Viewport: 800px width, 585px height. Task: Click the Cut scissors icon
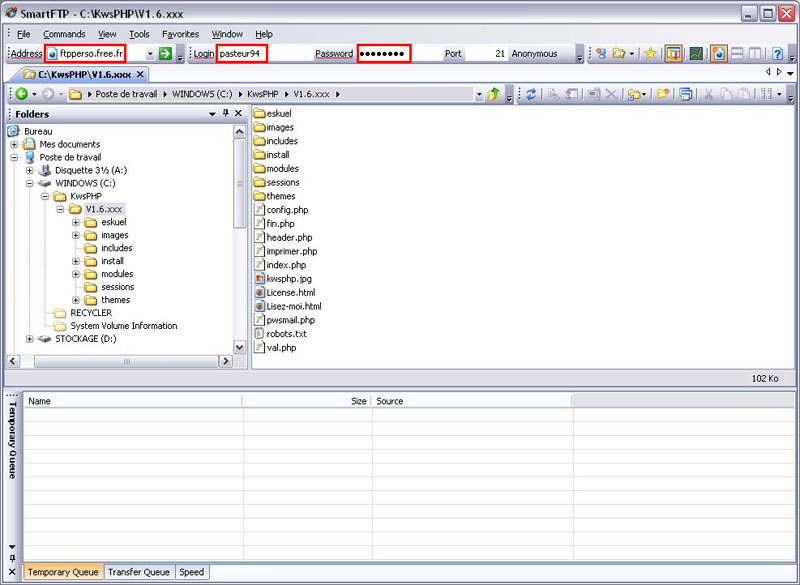708,94
